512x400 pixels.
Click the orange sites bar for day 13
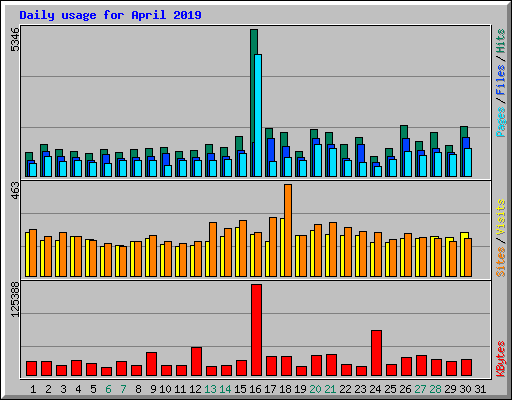coord(213,249)
